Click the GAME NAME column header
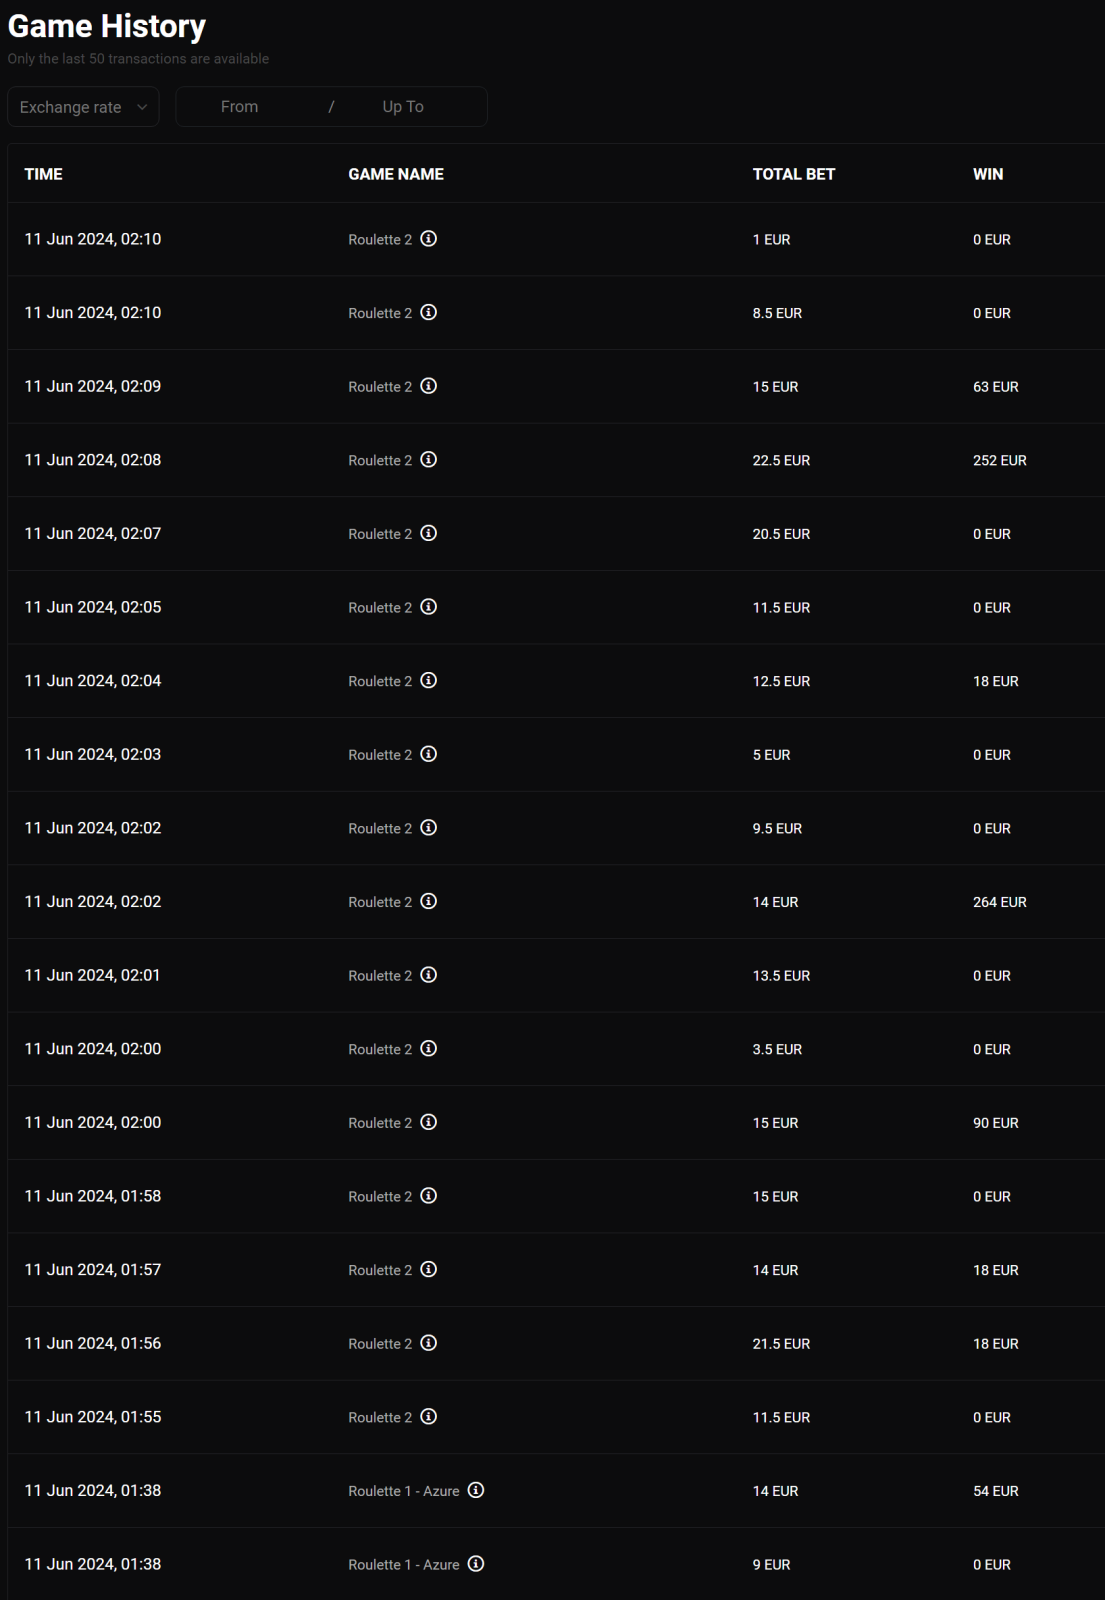Viewport: 1105px width, 1600px height. click(396, 174)
